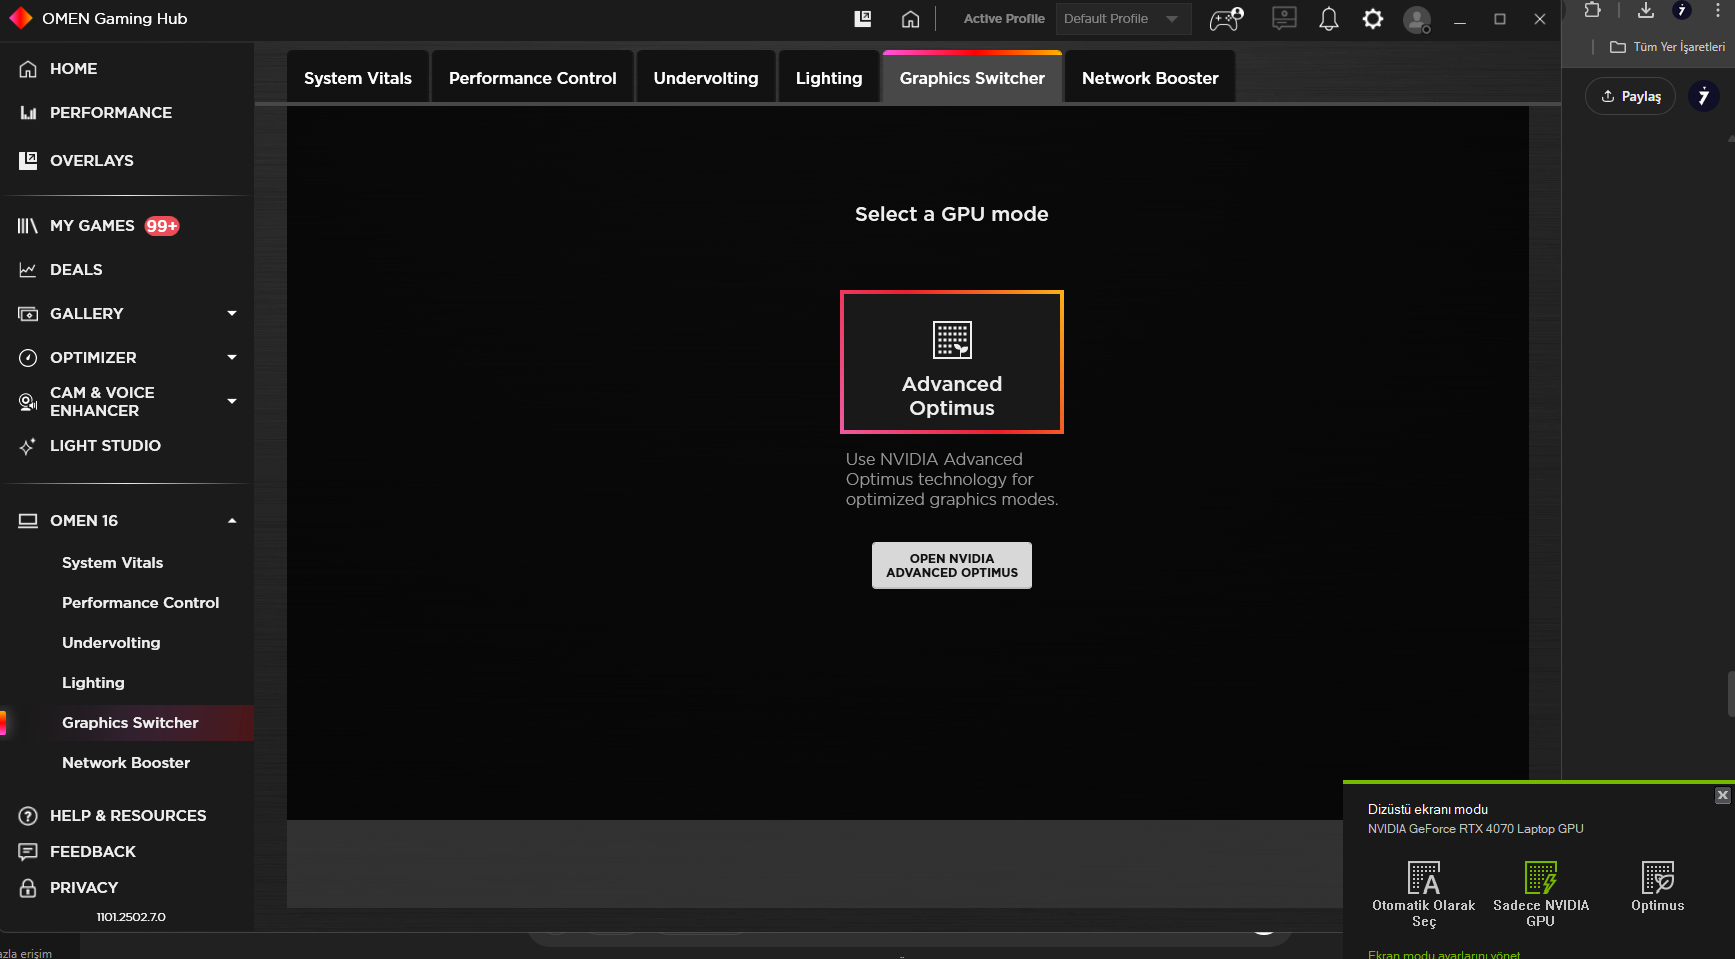Open the Default Profile dropdown
1735x959 pixels.
pyautogui.click(x=1123, y=19)
